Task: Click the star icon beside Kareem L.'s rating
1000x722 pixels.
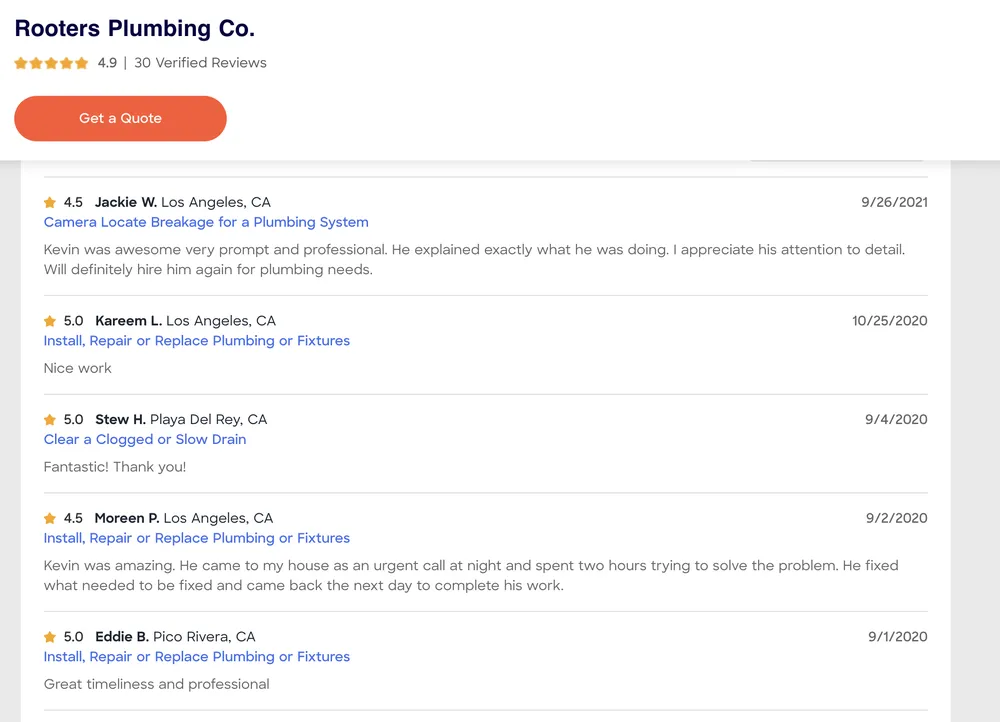Action: [x=50, y=322]
